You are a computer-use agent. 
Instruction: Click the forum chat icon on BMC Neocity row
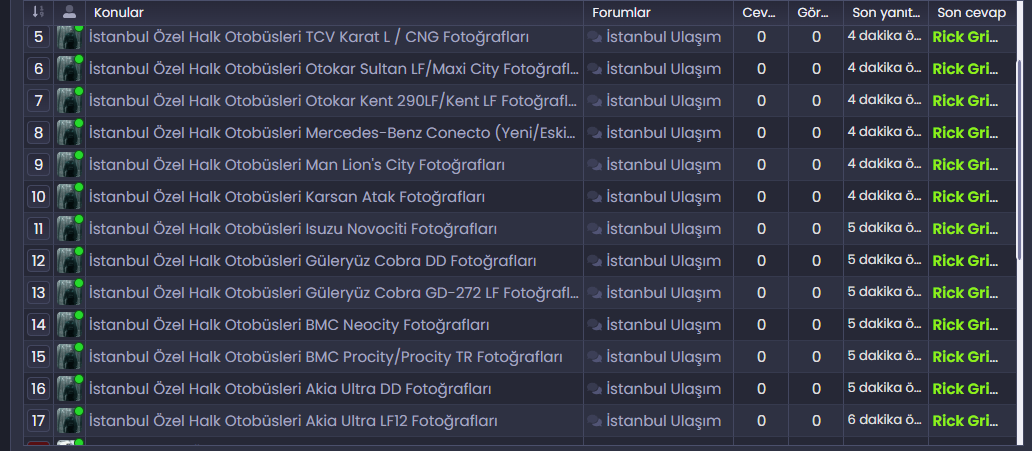[x=595, y=325]
